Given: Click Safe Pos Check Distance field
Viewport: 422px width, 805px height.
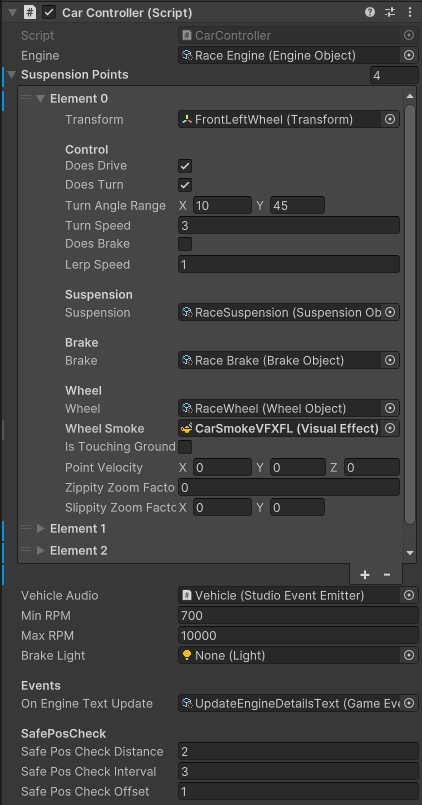Looking at the screenshot, I should click(298, 752).
